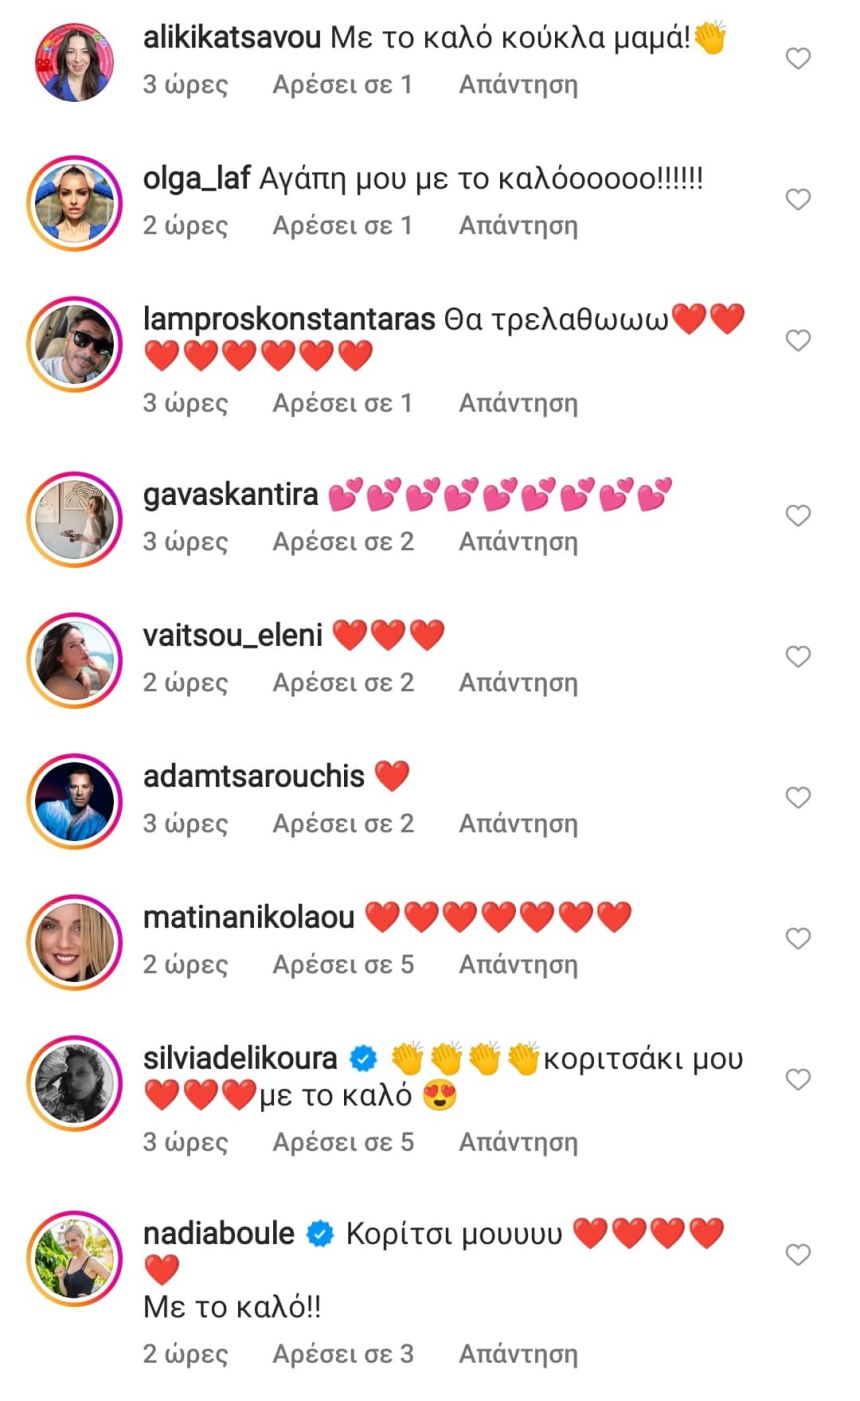This screenshot has height=1401, width=860.
Task: Reply to olga_laf via Απάντηση
Action: point(518,226)
